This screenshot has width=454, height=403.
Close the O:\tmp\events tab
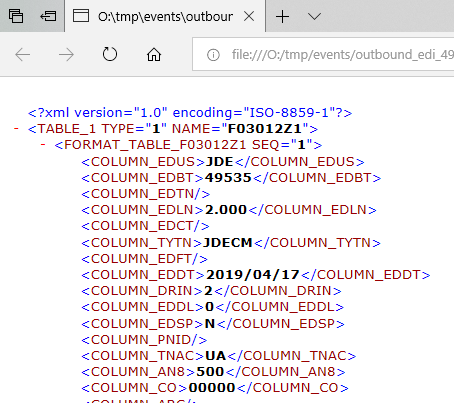click(x=249, y=16)
